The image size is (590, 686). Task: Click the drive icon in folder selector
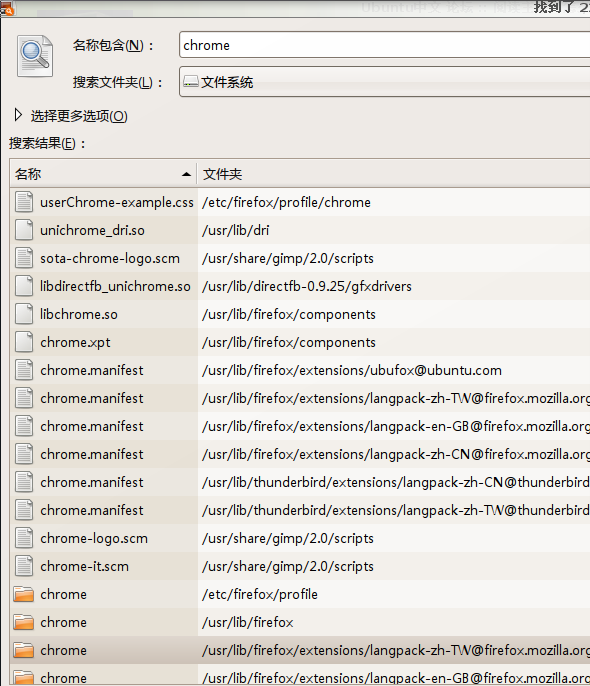(191, 82)
